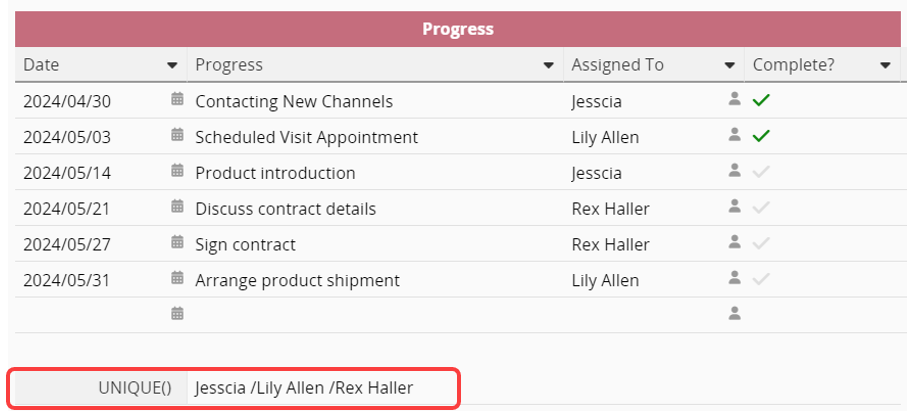
Task: Open calendar picker for 2024/04/30 row
Action: (177, 99)
